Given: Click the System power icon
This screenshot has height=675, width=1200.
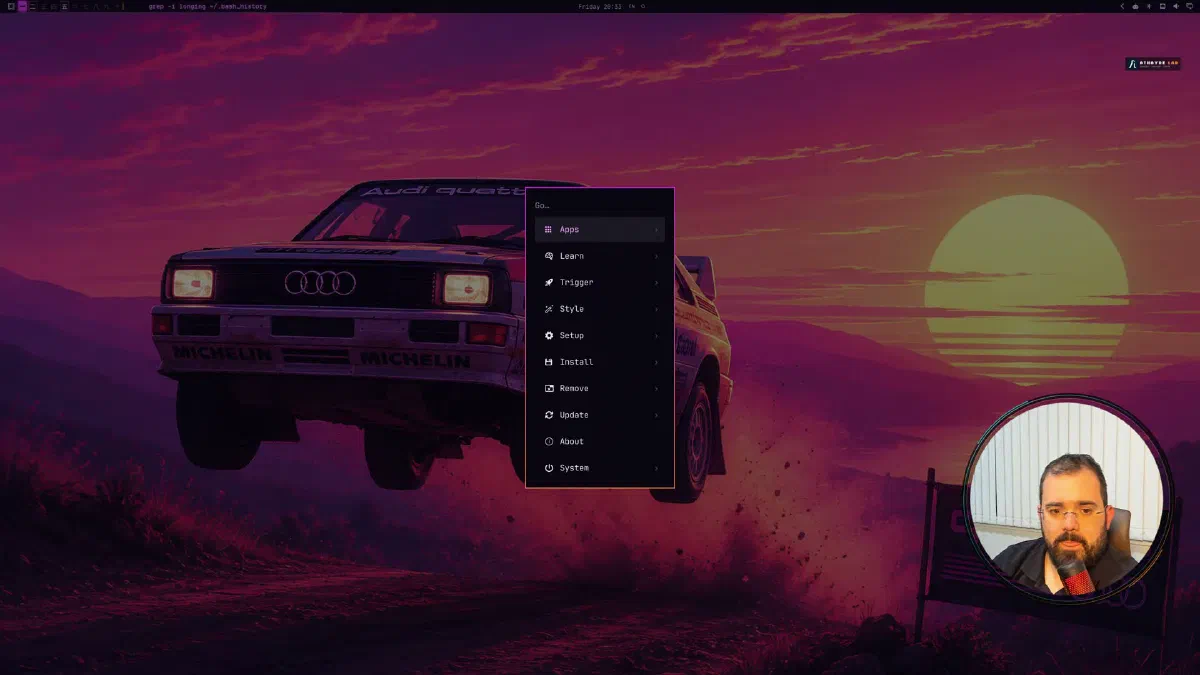Looking at the screenshot, I should (548, 468).
